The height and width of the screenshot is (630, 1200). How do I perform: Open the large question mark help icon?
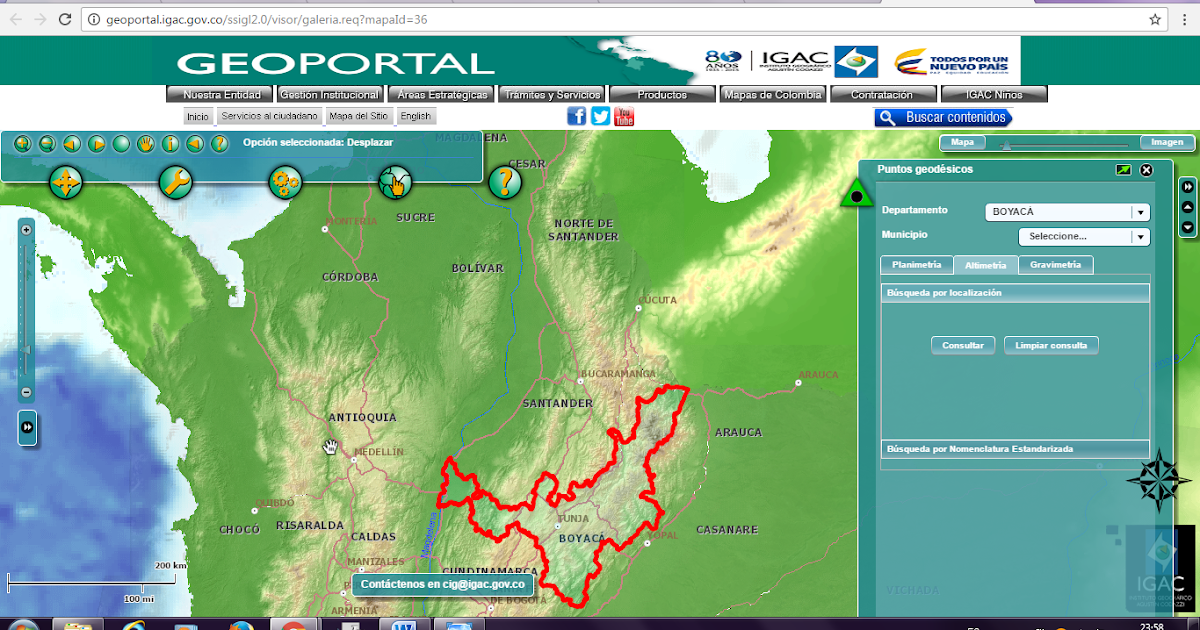point(506,181)
